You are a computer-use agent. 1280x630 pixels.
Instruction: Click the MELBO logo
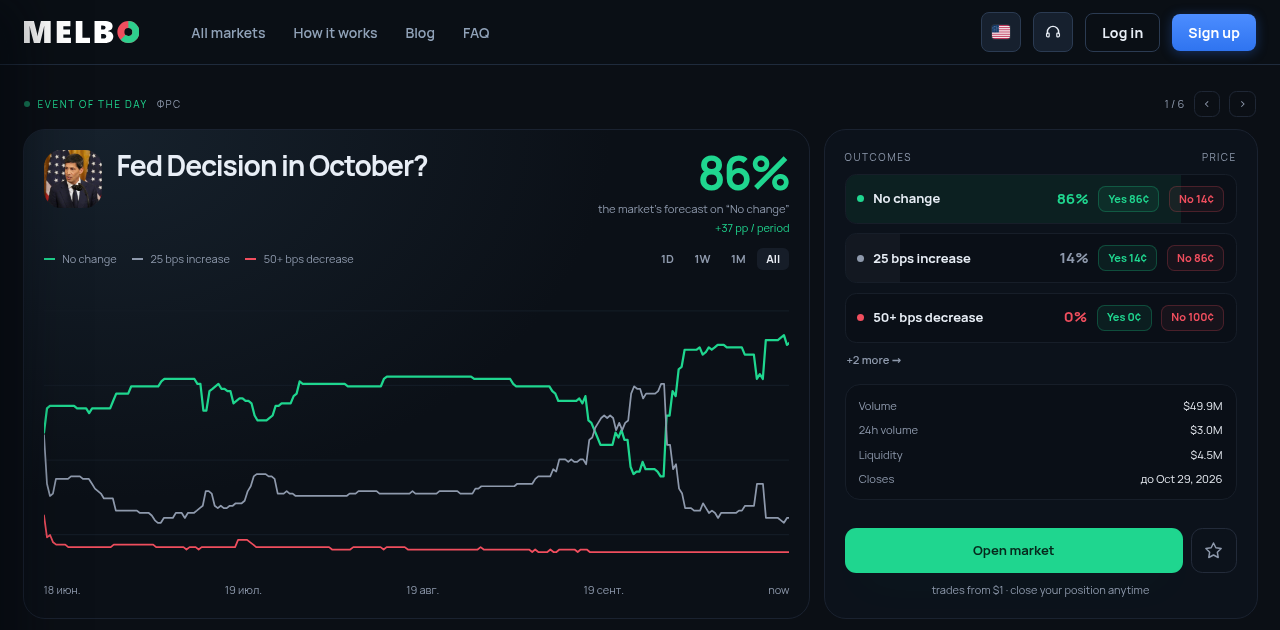[82, 32]
